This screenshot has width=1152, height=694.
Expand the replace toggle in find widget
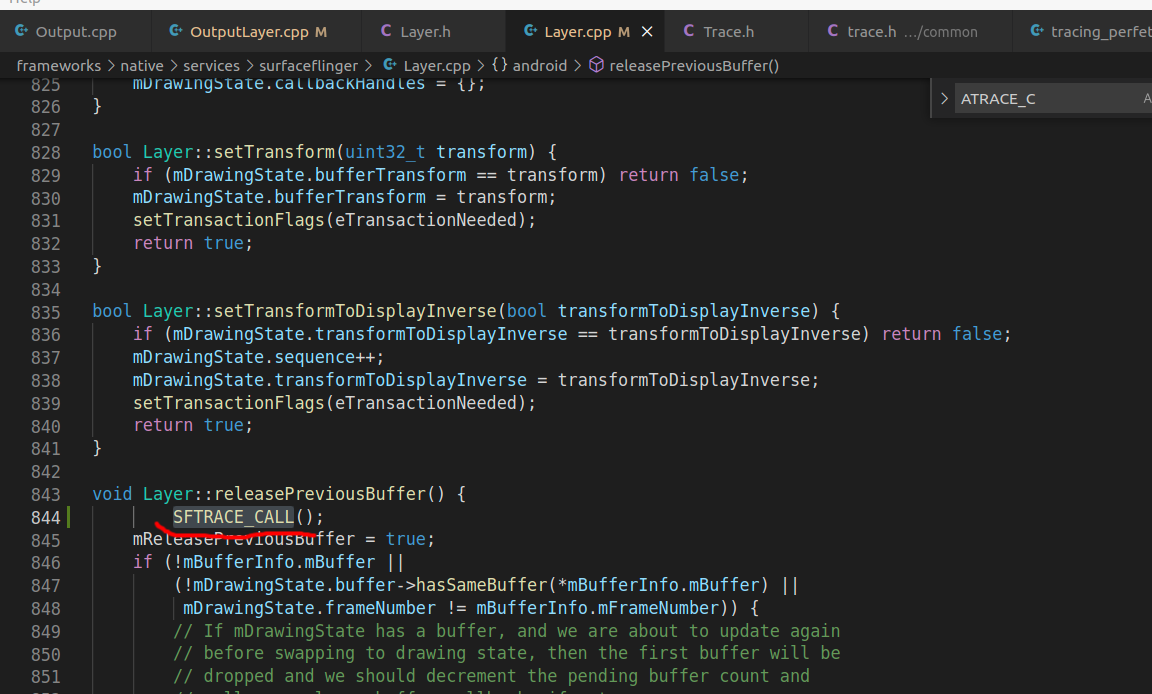click(944, 98)
